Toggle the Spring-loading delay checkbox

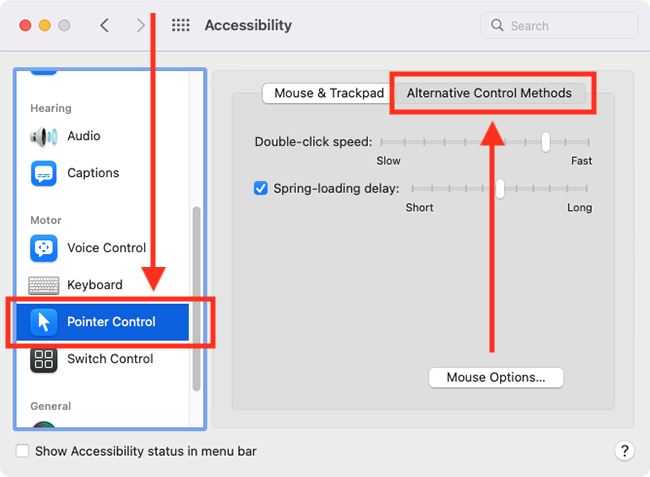[260, 188]
